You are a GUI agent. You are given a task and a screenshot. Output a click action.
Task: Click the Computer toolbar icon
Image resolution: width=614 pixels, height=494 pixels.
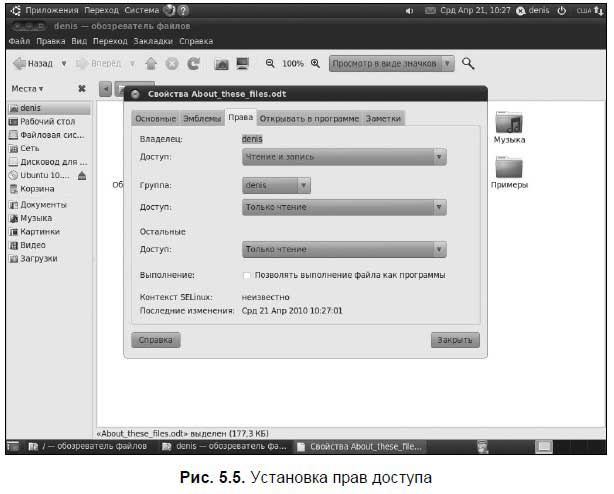[243, 63]
